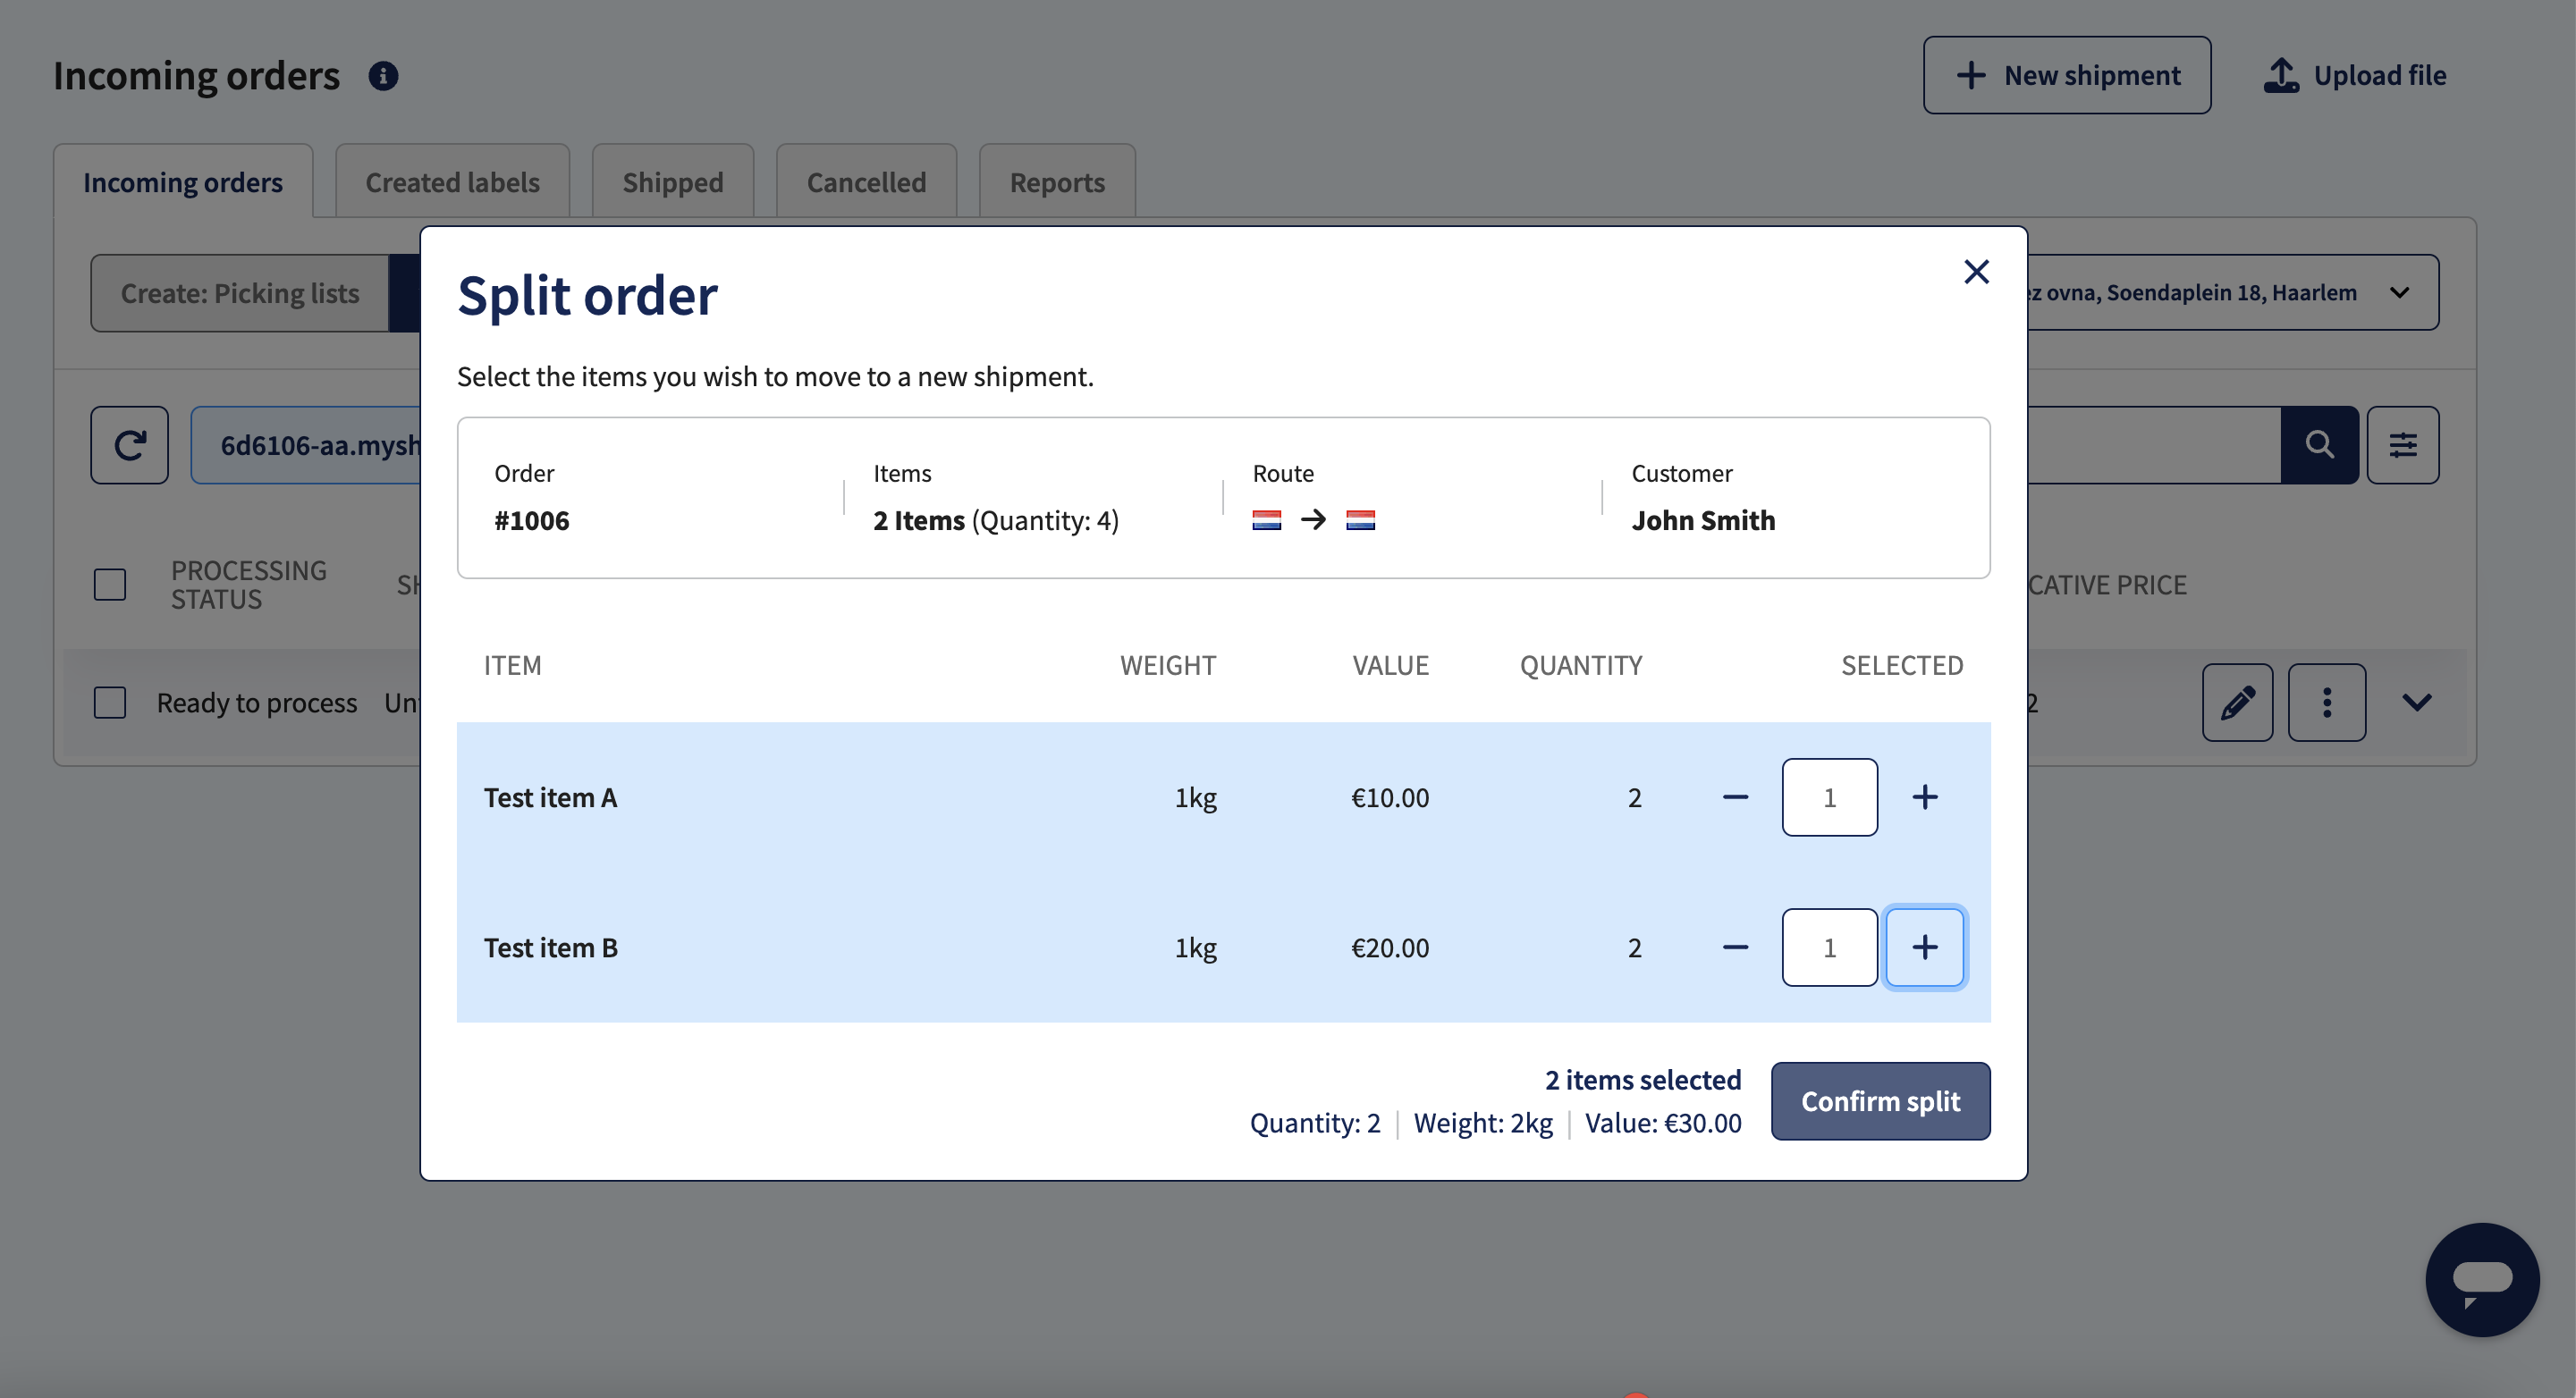2576x1398 pixels.
Task: Increase selected quantity for Test item B
Action: pos(1925,947)
